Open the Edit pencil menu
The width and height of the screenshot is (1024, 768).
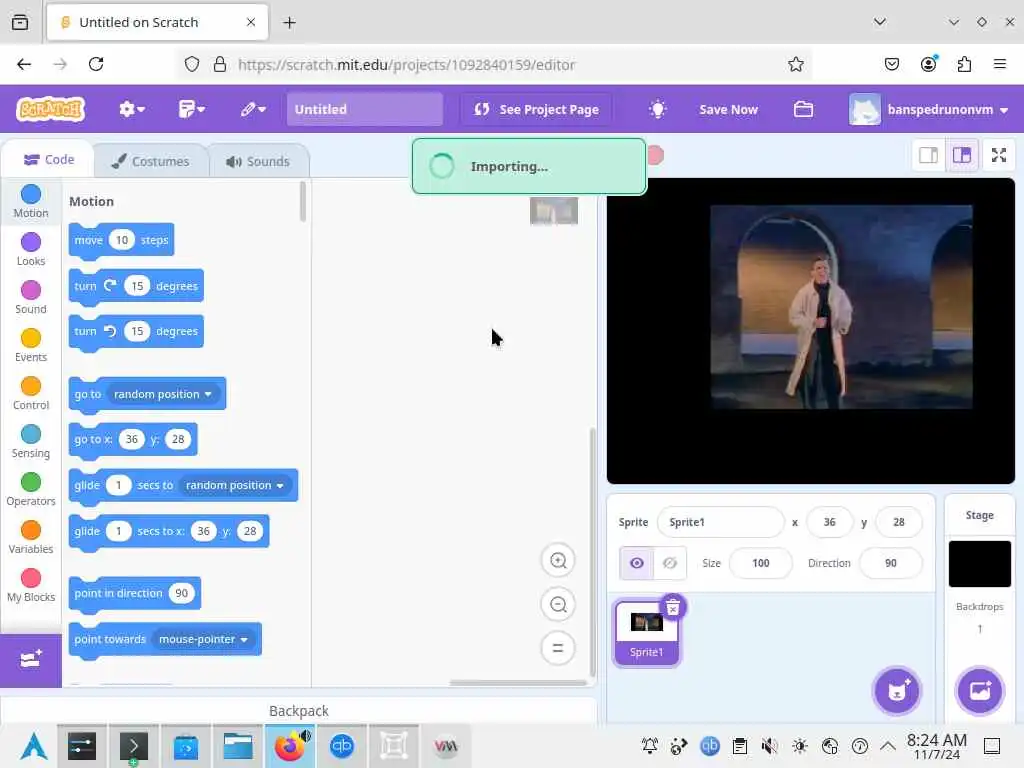(x=253, y=109)
